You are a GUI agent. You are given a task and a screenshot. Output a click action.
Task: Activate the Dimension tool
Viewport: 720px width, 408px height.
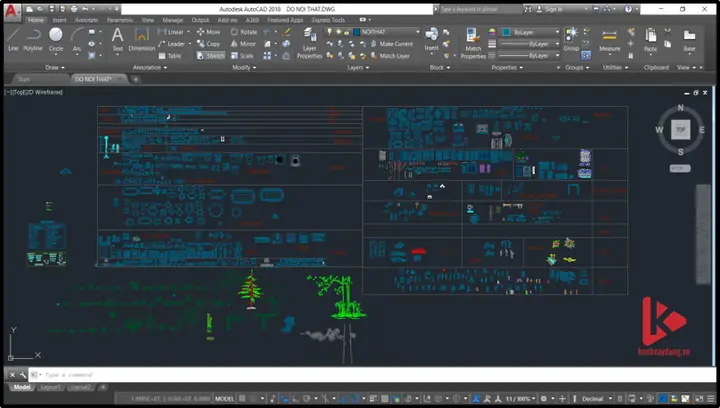(x=141, y=39)
